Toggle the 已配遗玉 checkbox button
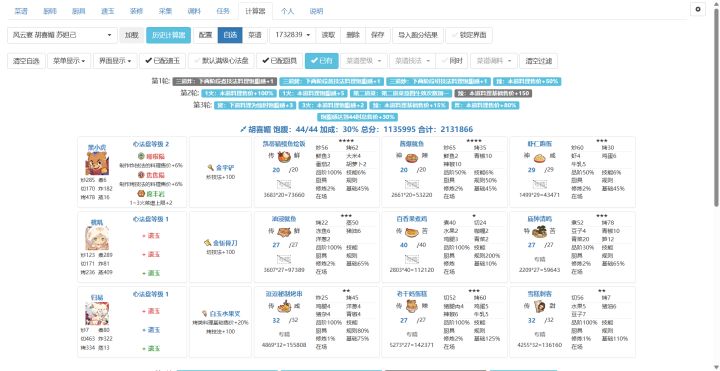720x371 pixels. (163, 61)
